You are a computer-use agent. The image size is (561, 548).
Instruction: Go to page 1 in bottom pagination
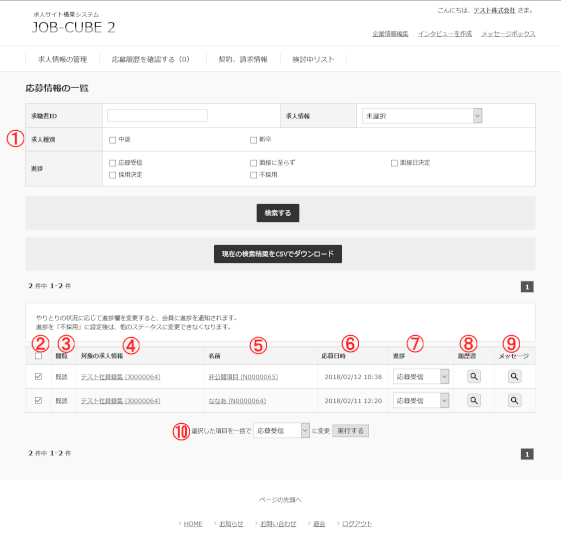click(527, 454)
